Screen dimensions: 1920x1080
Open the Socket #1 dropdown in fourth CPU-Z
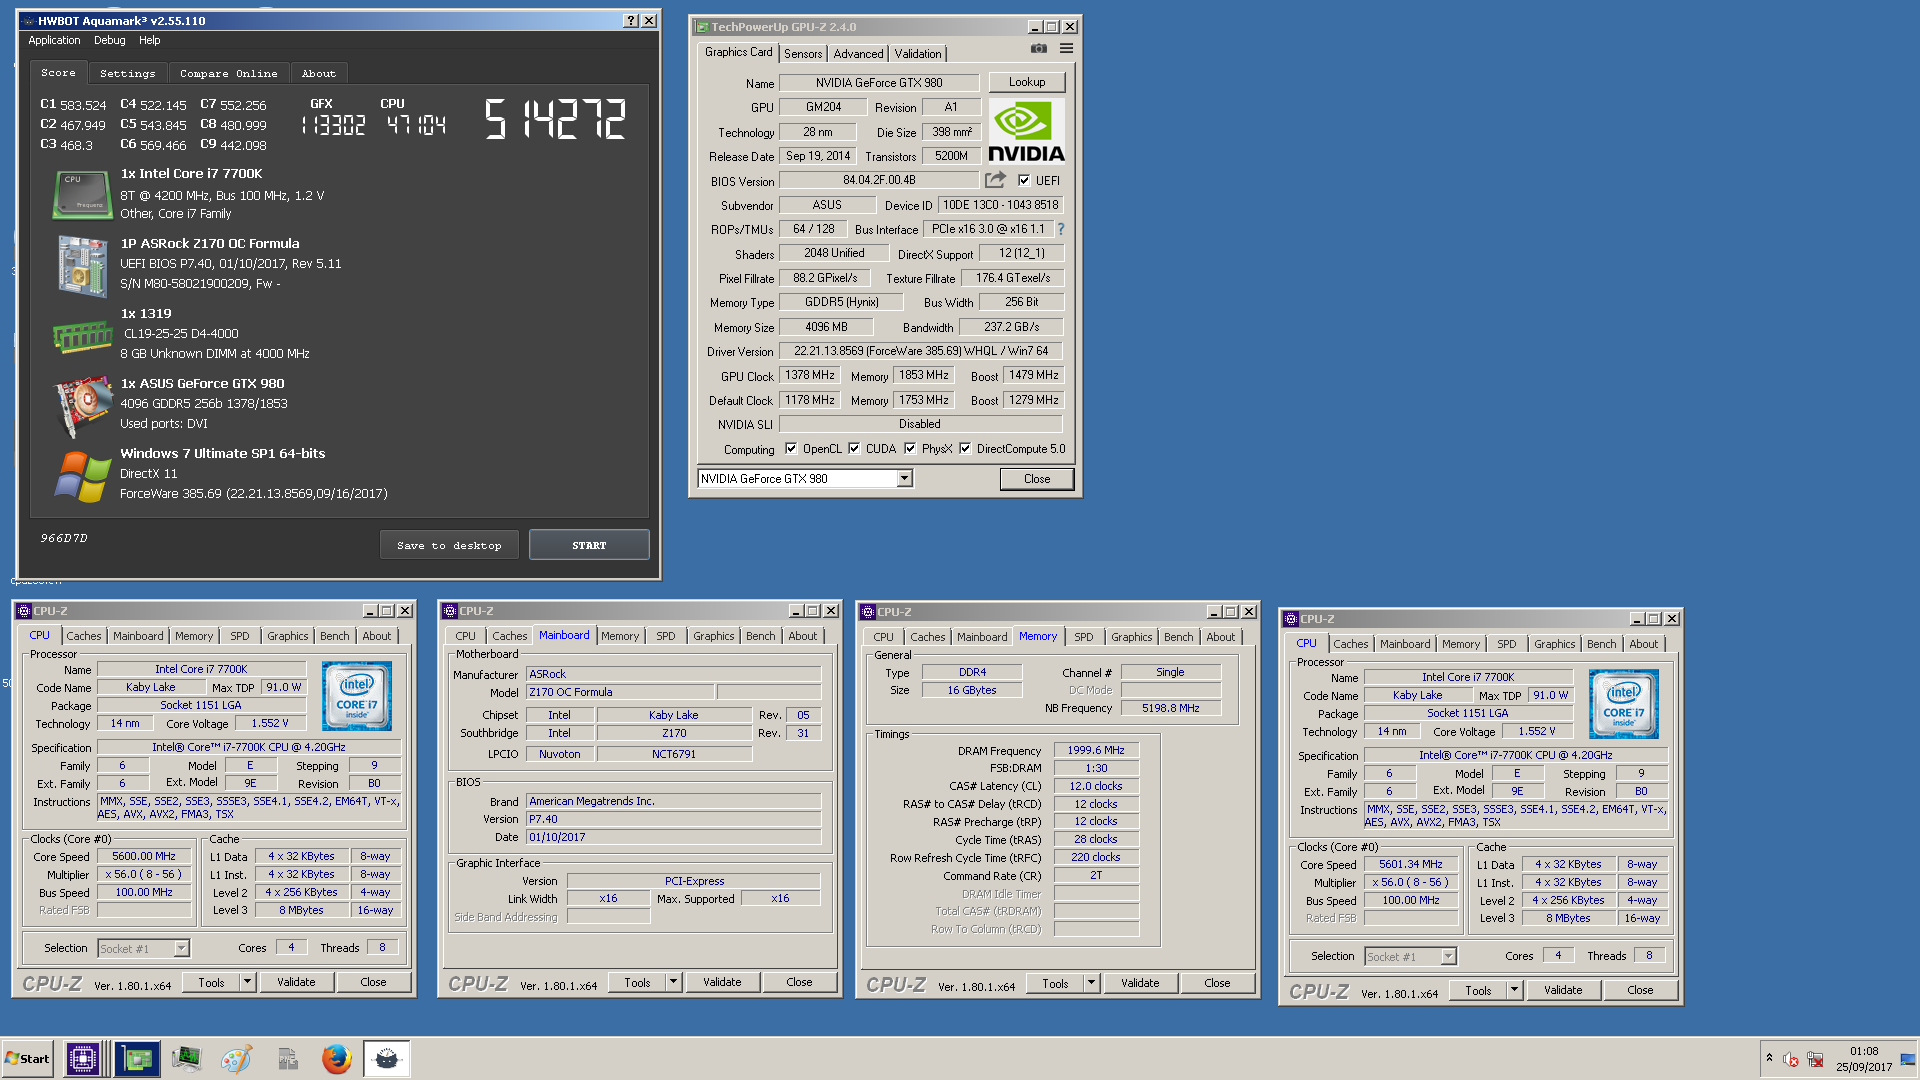tap(1448, 956)
